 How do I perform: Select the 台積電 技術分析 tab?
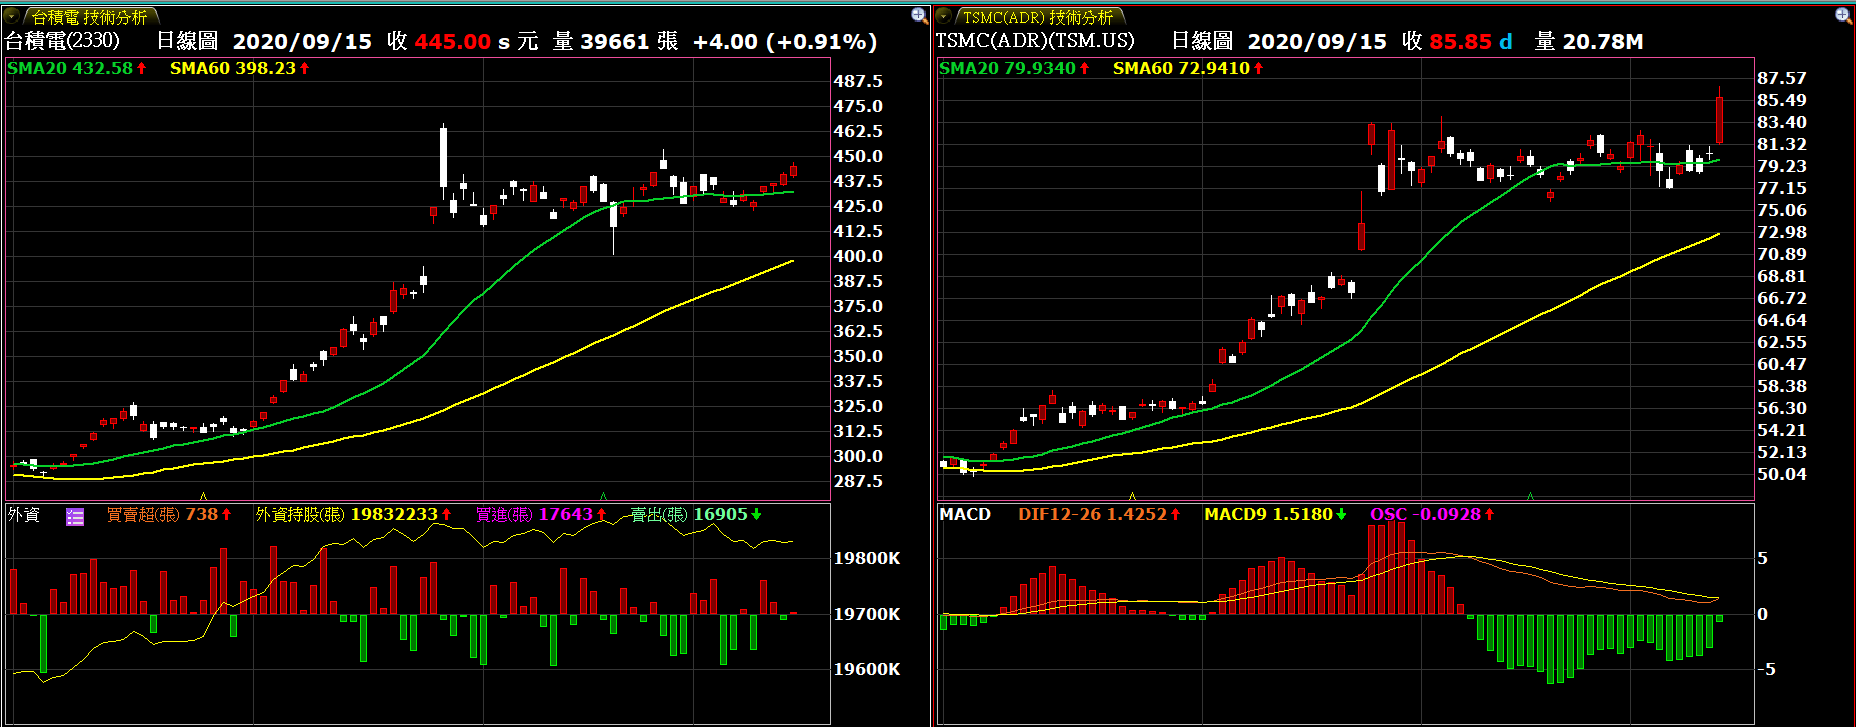point(89,17)
